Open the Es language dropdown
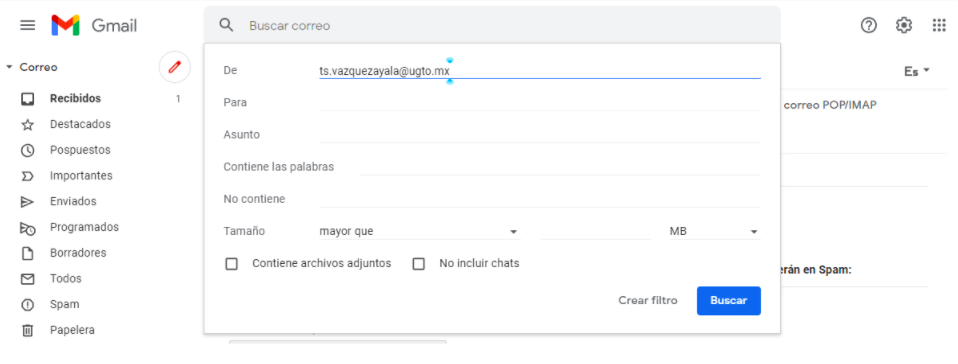The height and width of the screenshot is (364, 958). (x=917, y=71)
